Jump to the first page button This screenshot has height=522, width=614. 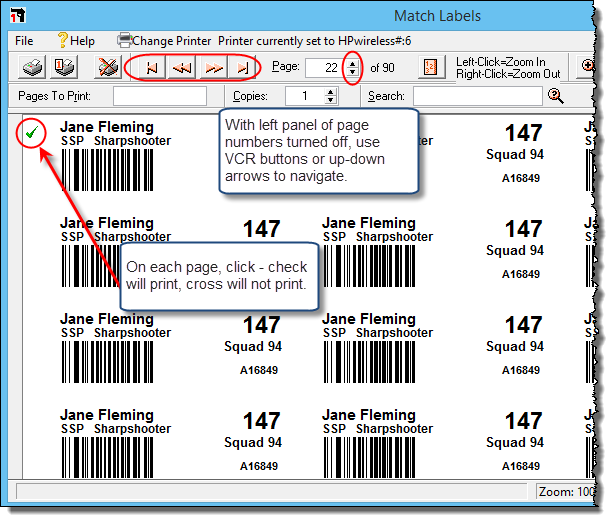point(152,67)
